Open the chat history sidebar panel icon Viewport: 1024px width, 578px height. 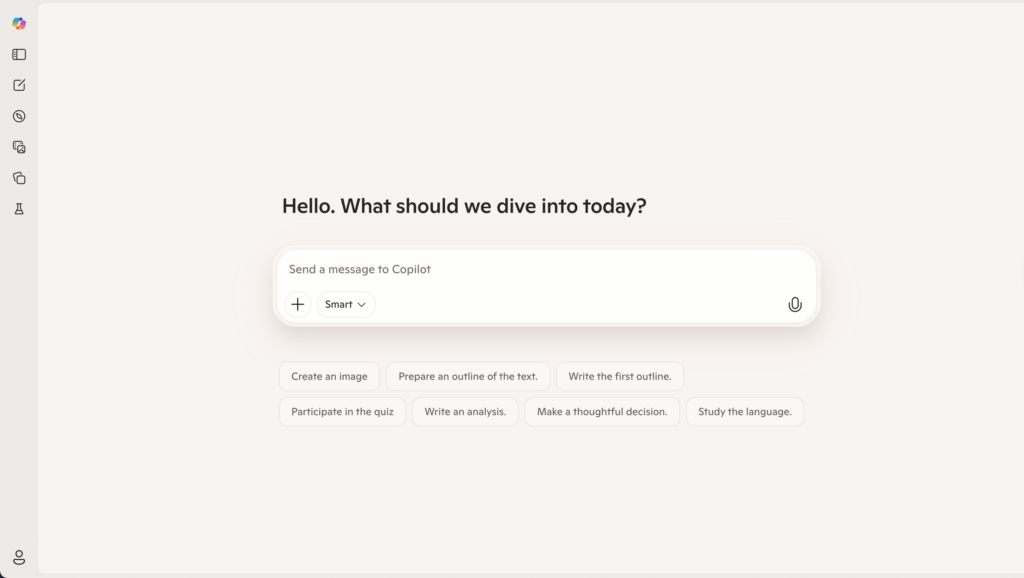pyautogui.click(x=18, y=54)
